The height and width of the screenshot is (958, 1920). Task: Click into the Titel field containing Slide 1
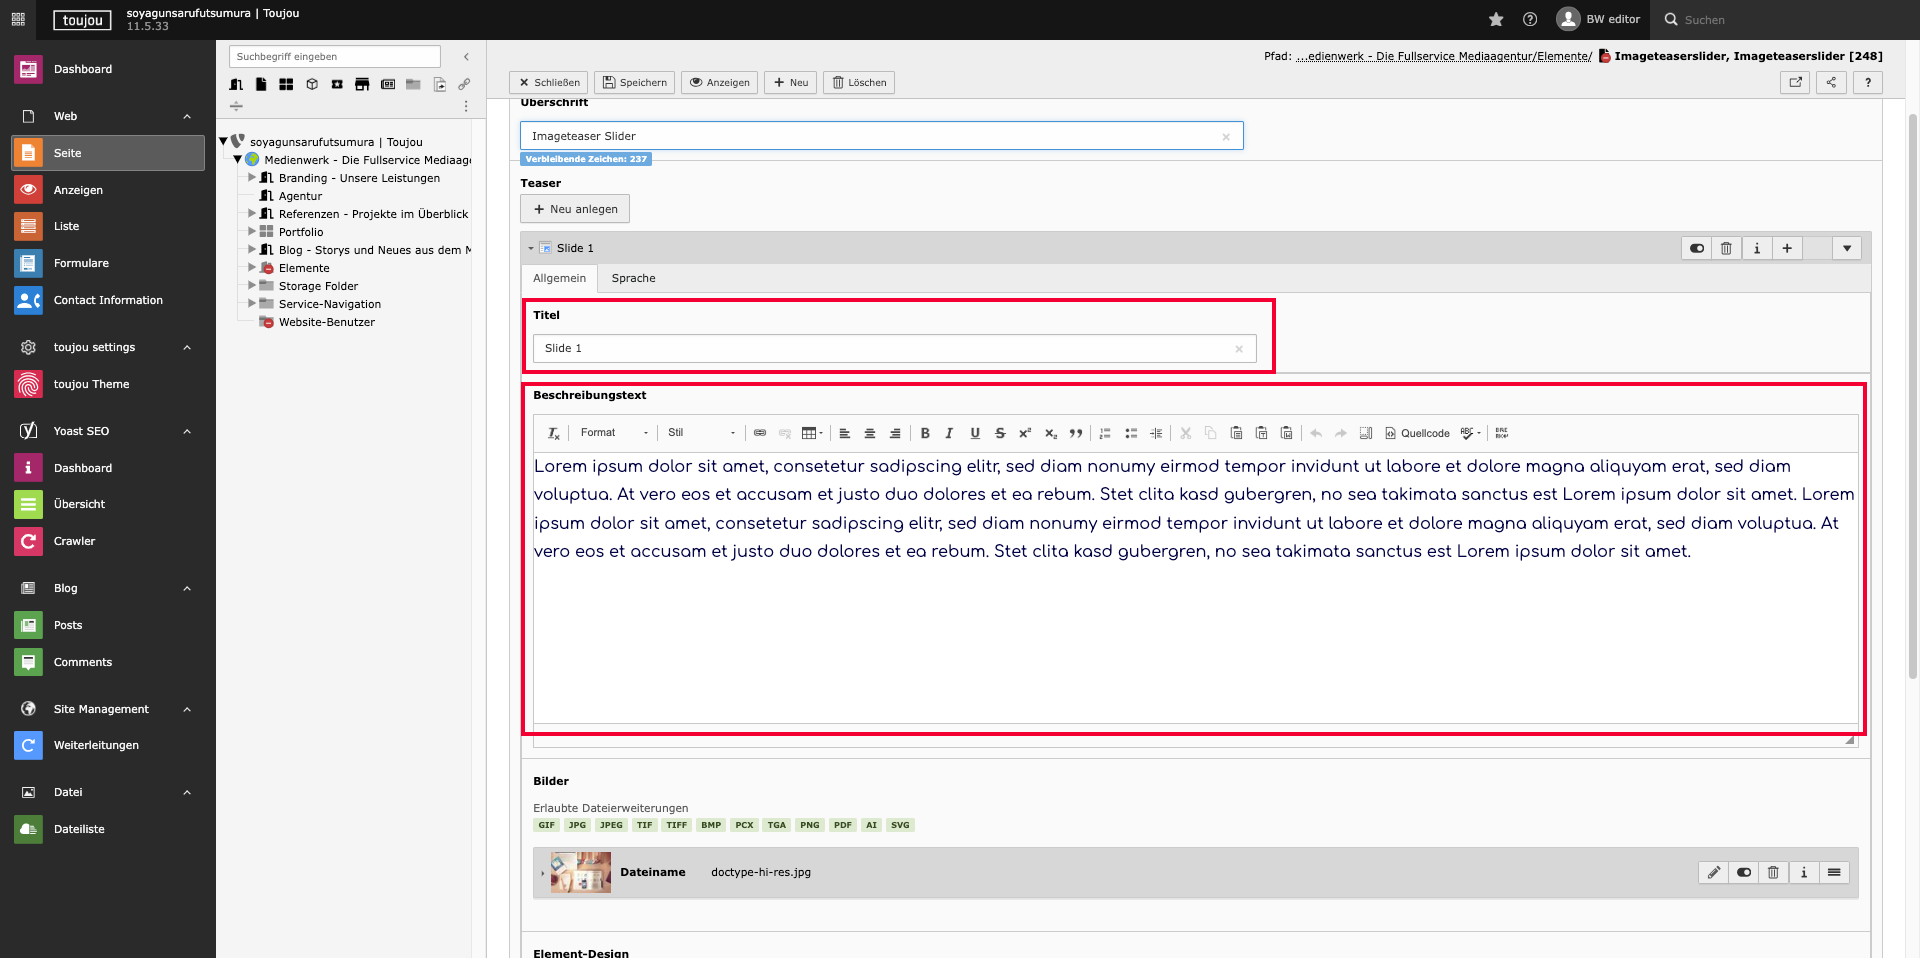pos(885,348)
